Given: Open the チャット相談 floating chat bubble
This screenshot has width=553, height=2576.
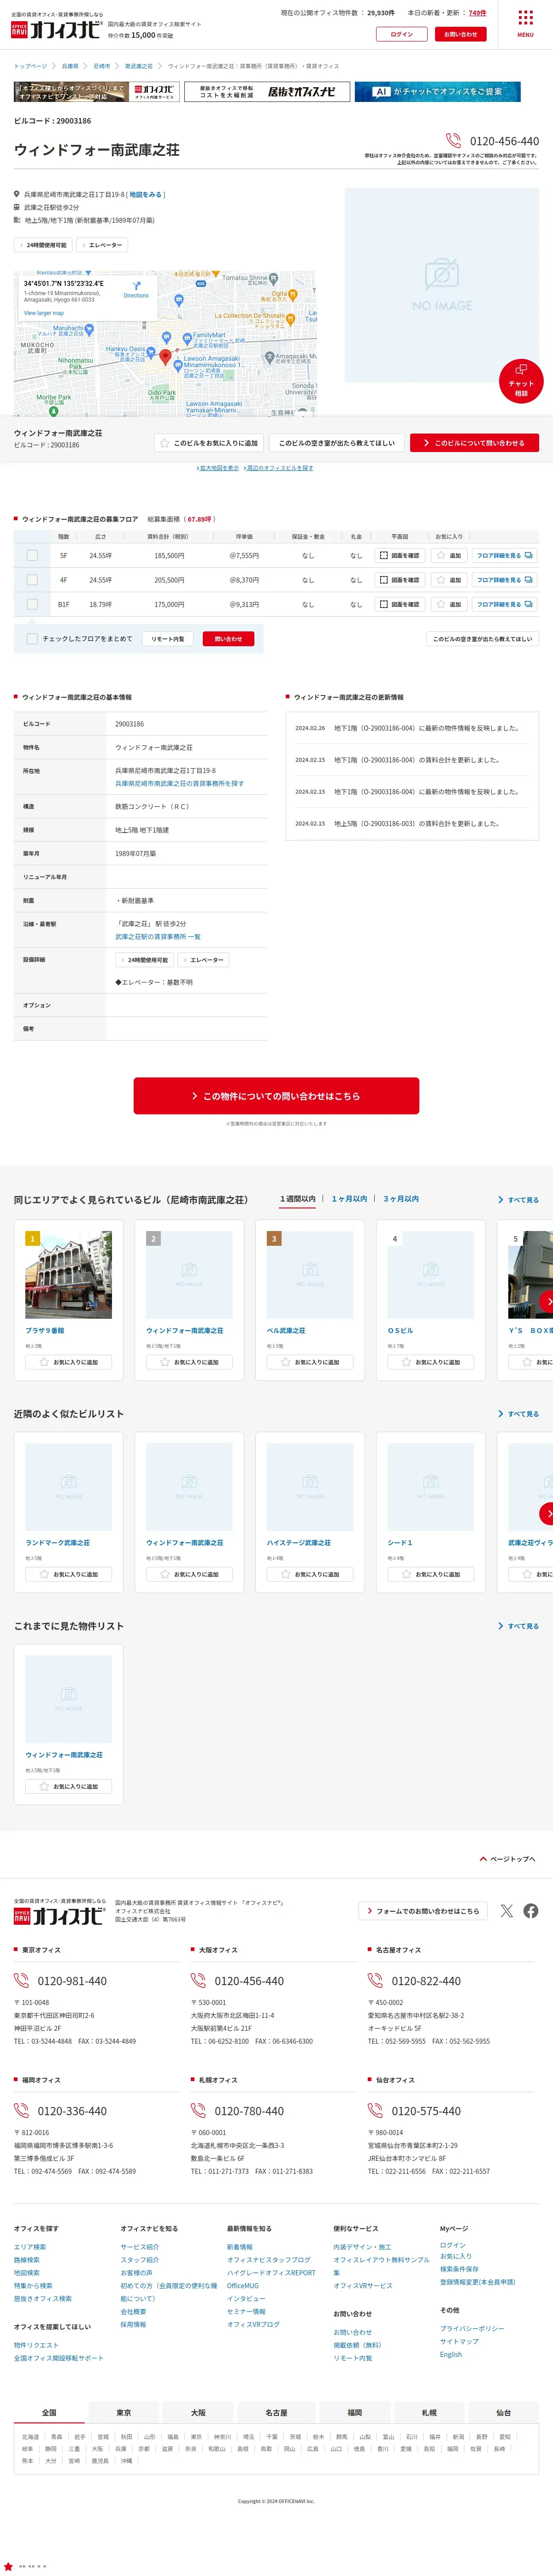Looking at the screenshot, I should [521, 380].
